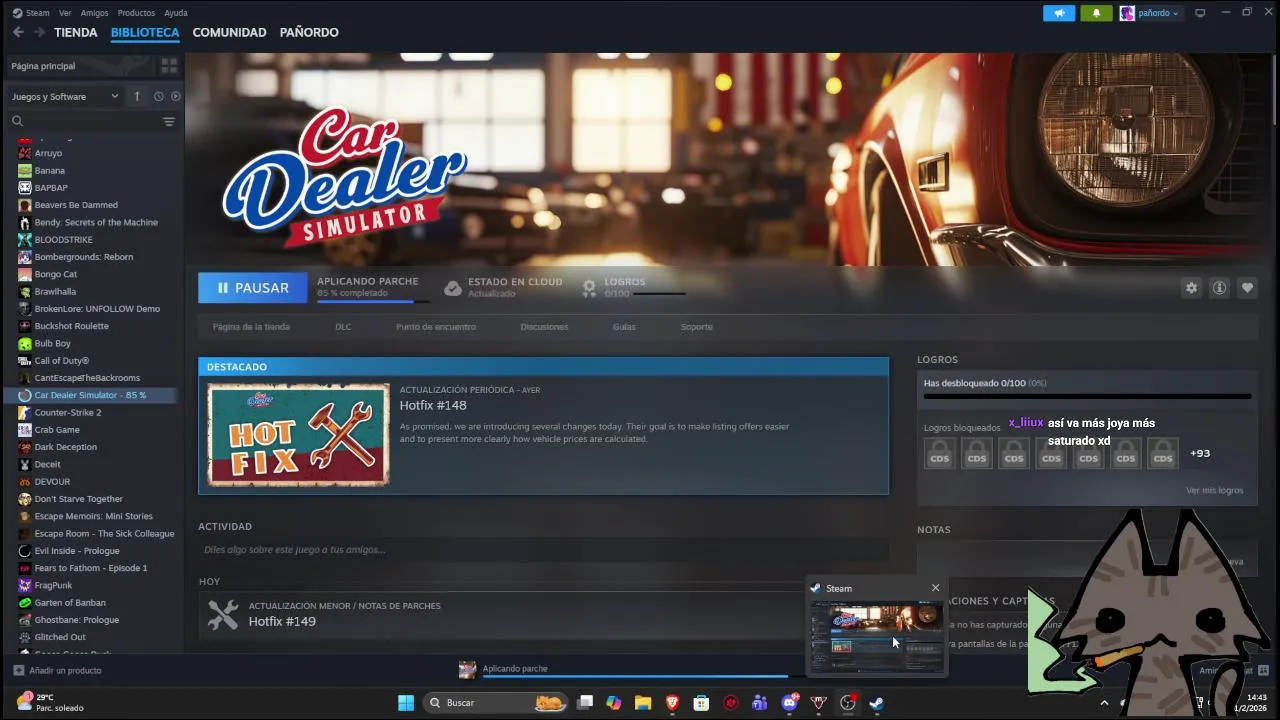Open the Ver menu
This screenshot has width=1280, height=720.
[65, 13]
